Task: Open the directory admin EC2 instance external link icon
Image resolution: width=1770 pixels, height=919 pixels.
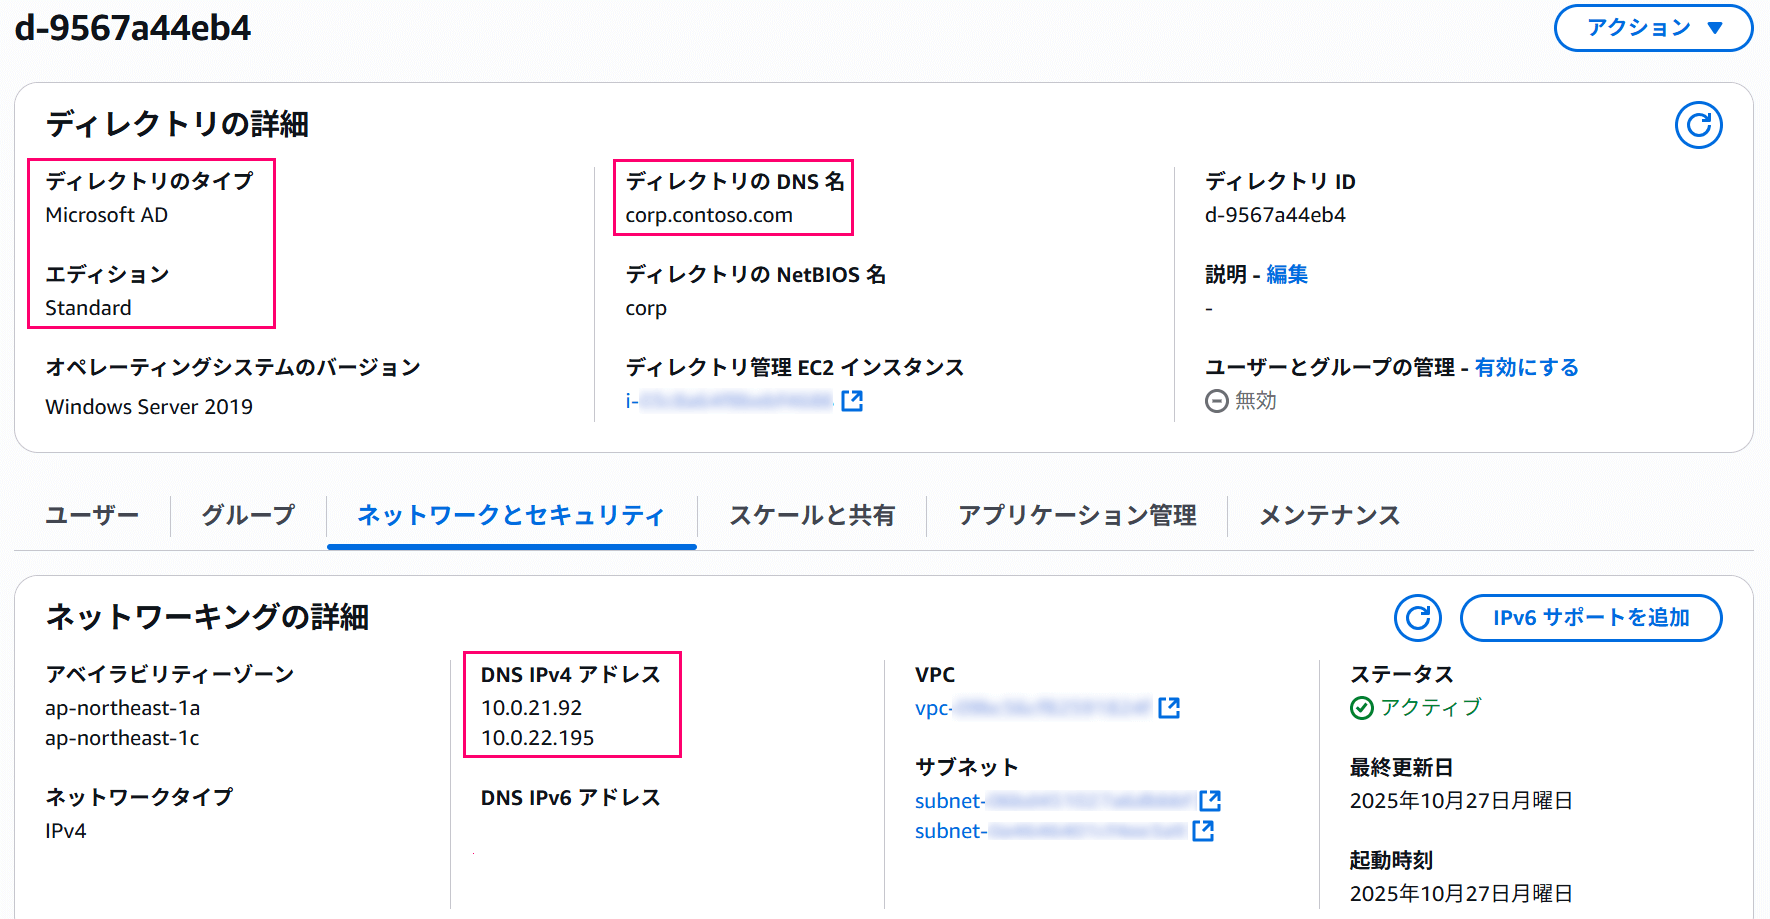Action: [x=852, y=400]
